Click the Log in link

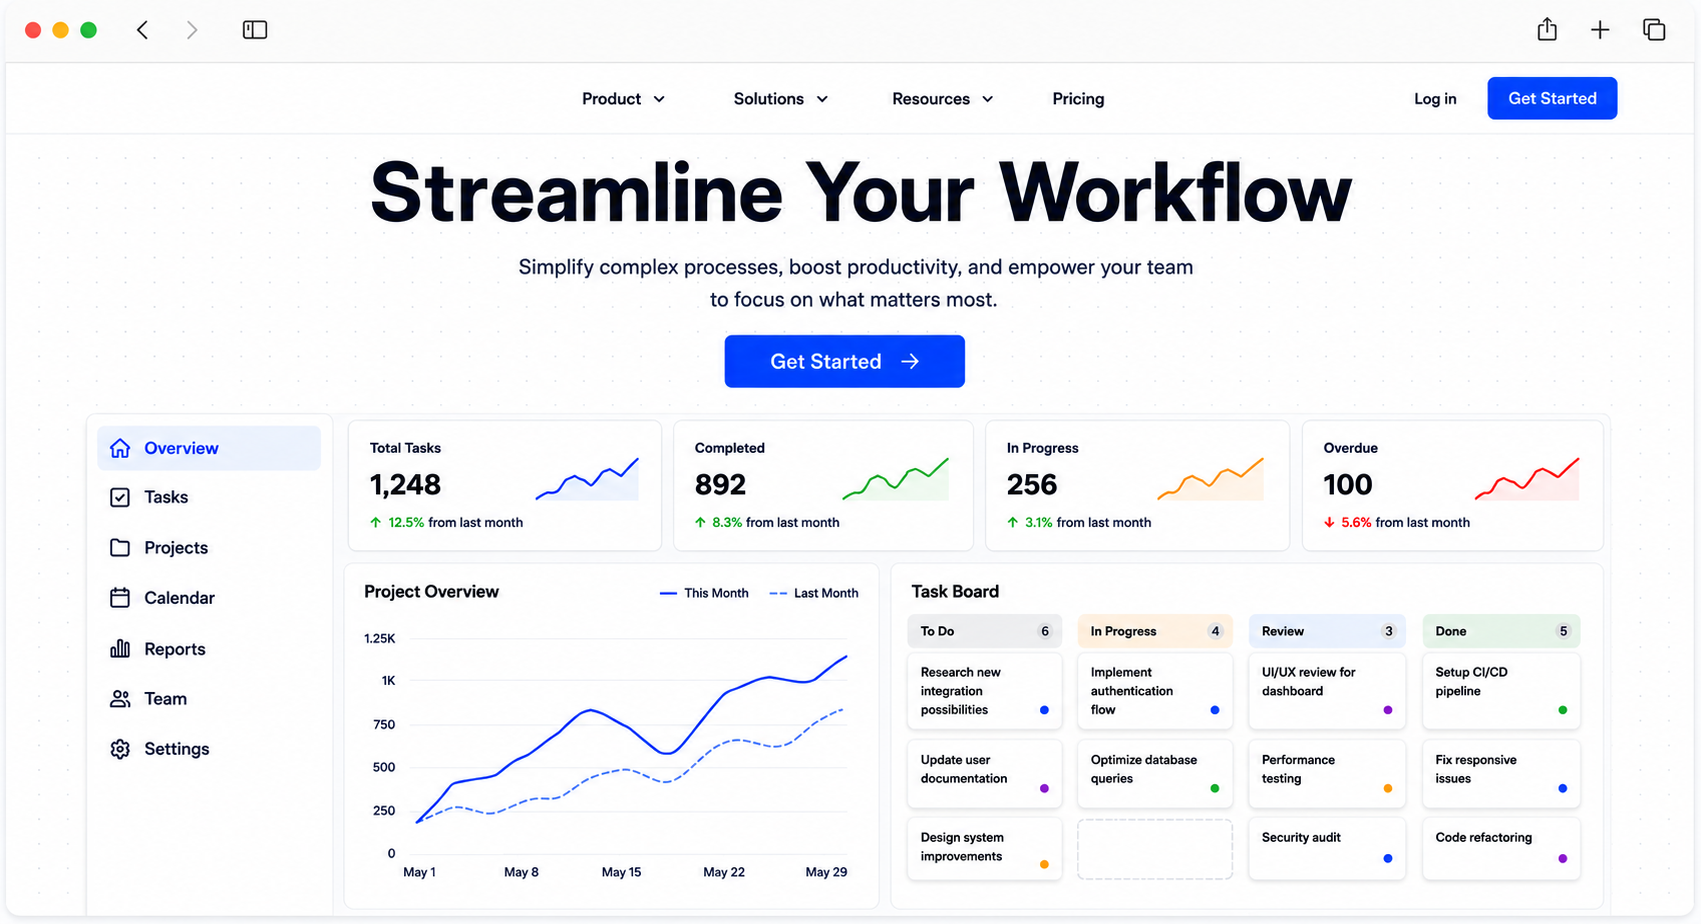point(1435,98)
